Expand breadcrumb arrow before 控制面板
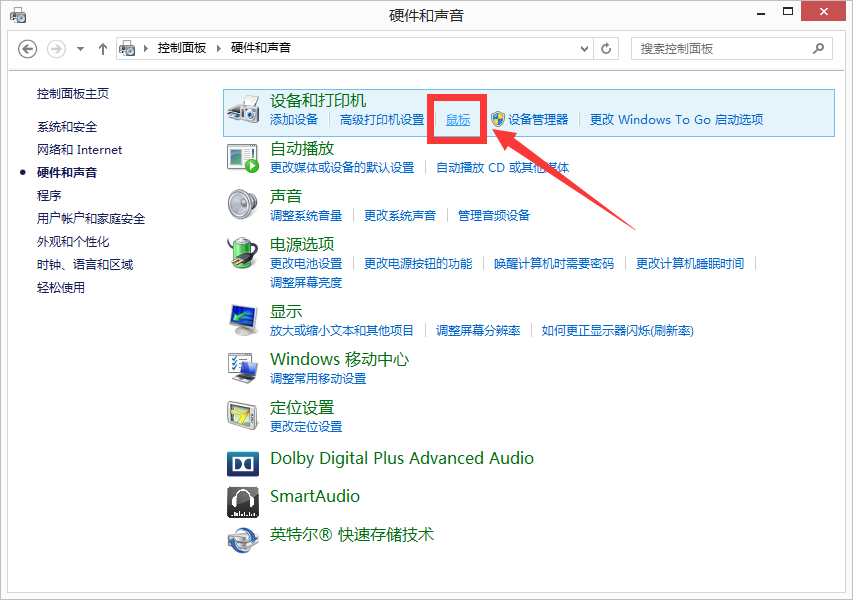853x600 pixels. pyautogui.click(x=146, y=49)
